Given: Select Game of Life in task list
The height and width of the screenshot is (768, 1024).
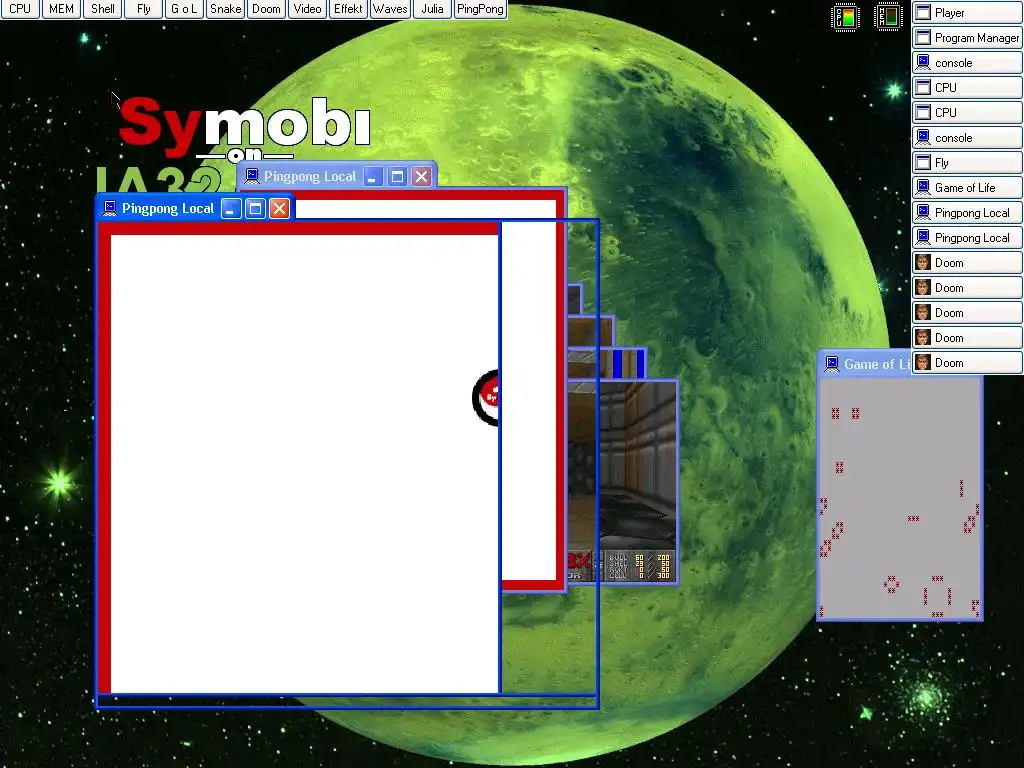Looking at the screenshot, I should (x=967, y=187).
